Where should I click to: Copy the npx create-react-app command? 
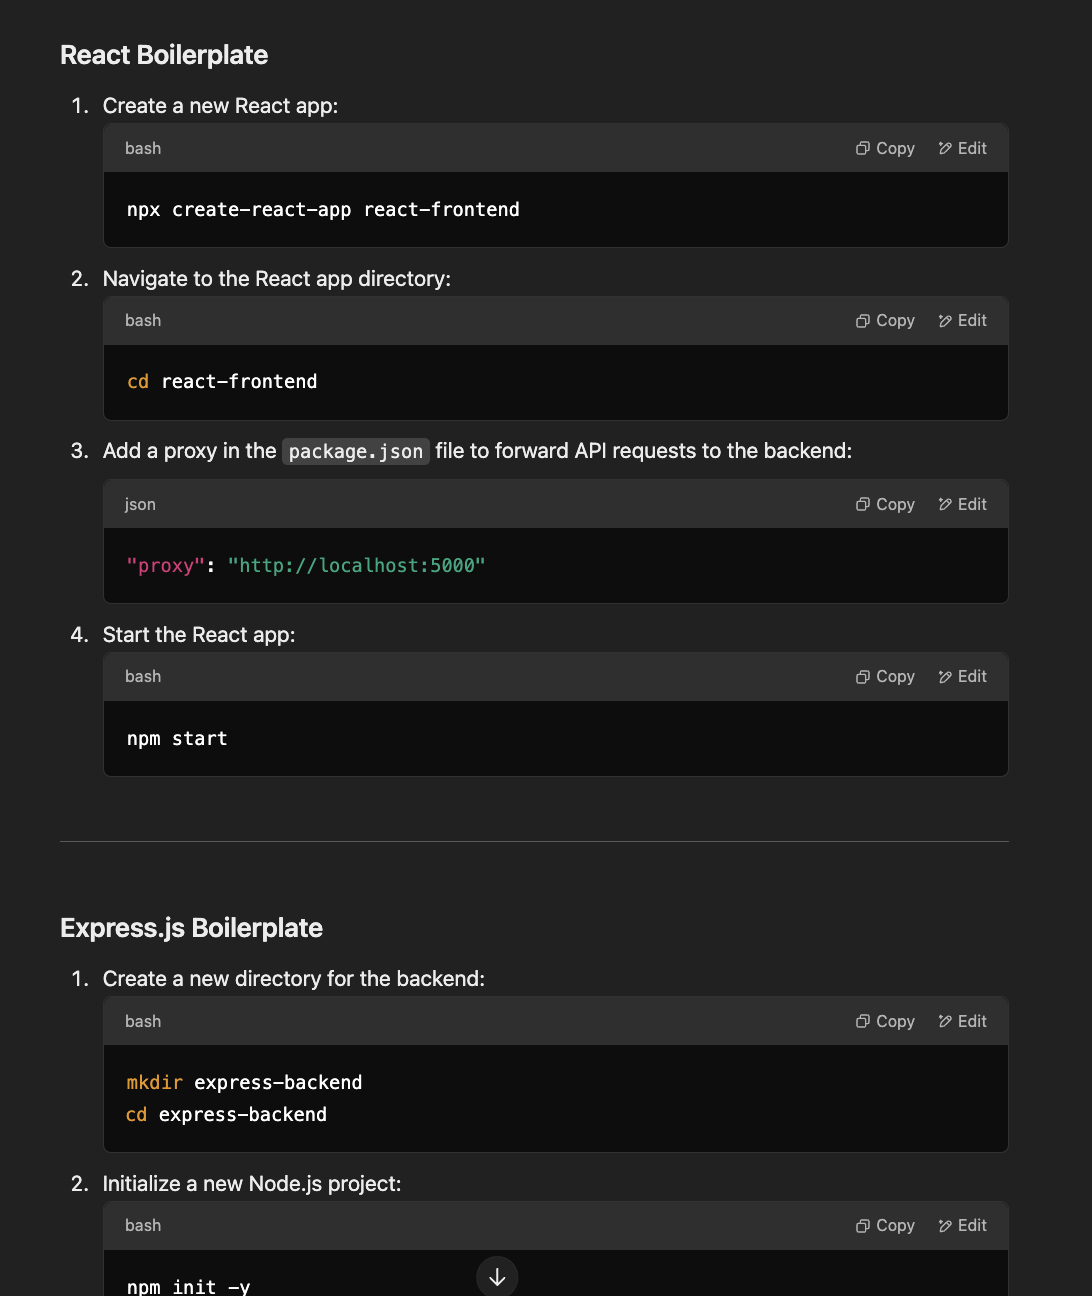(x=885, y=148)
